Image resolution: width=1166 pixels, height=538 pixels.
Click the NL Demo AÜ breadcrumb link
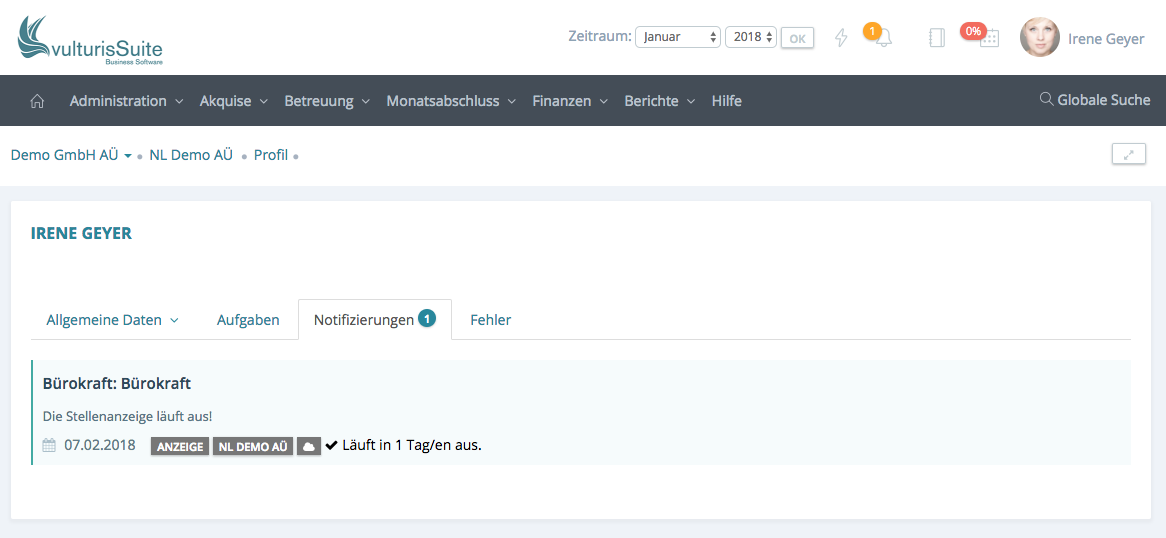[x=191, y=155]
